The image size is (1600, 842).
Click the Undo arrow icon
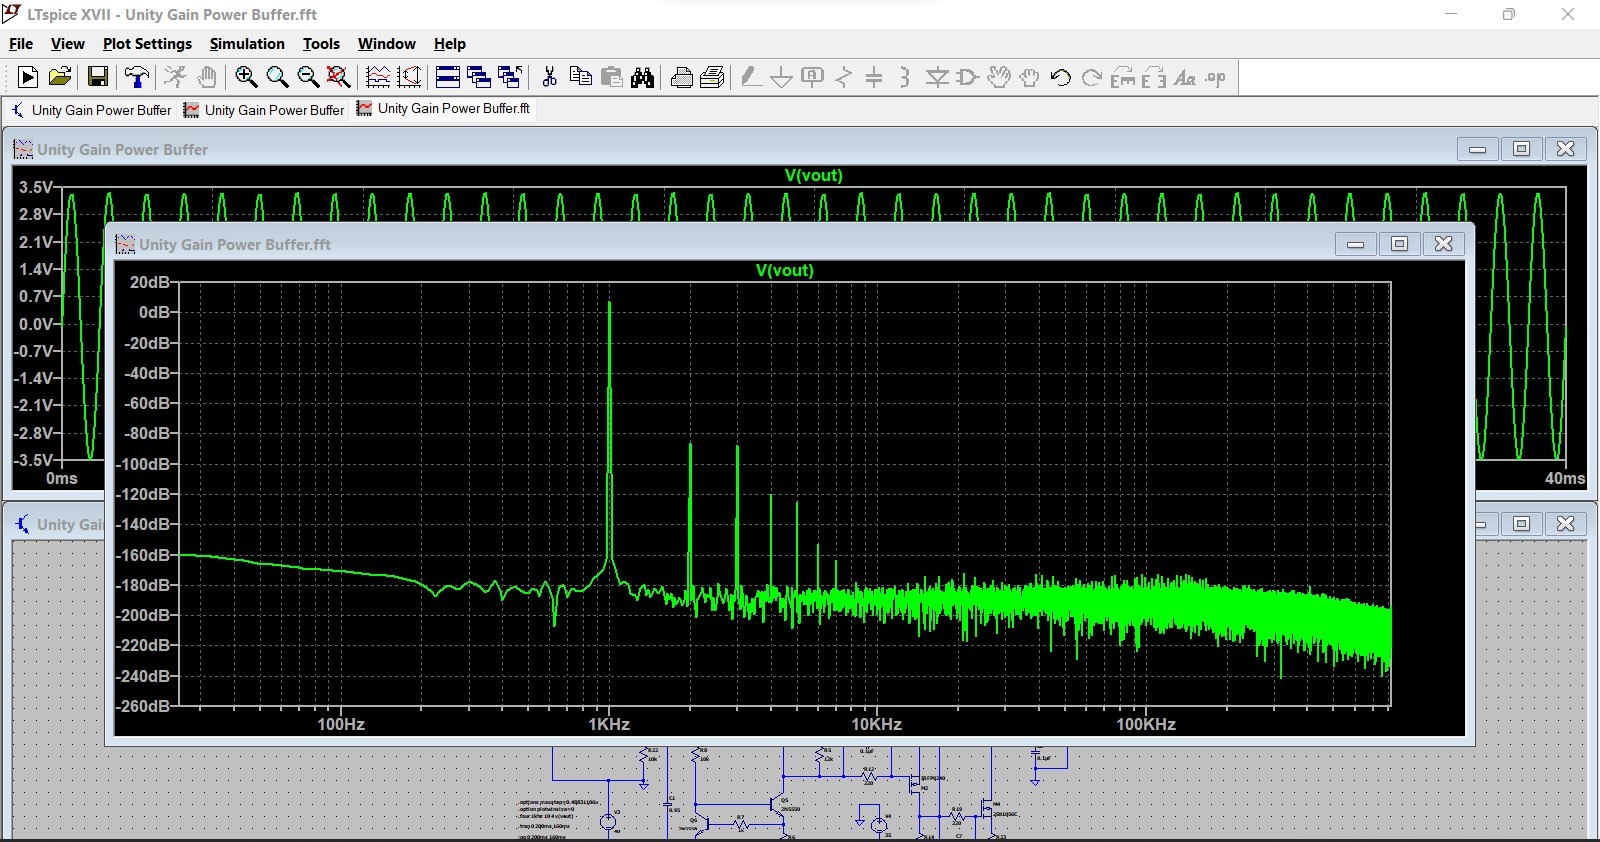click(x=1061, y=77)
